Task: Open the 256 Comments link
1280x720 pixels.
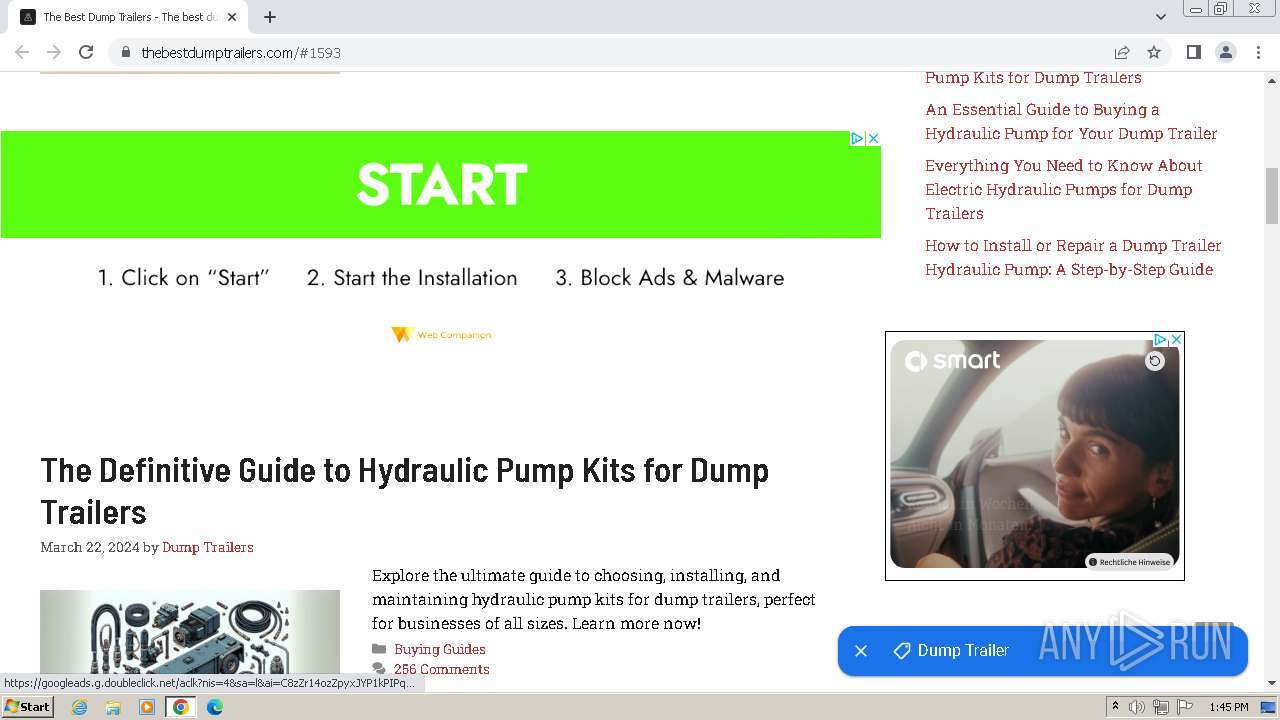Action: 441,669
